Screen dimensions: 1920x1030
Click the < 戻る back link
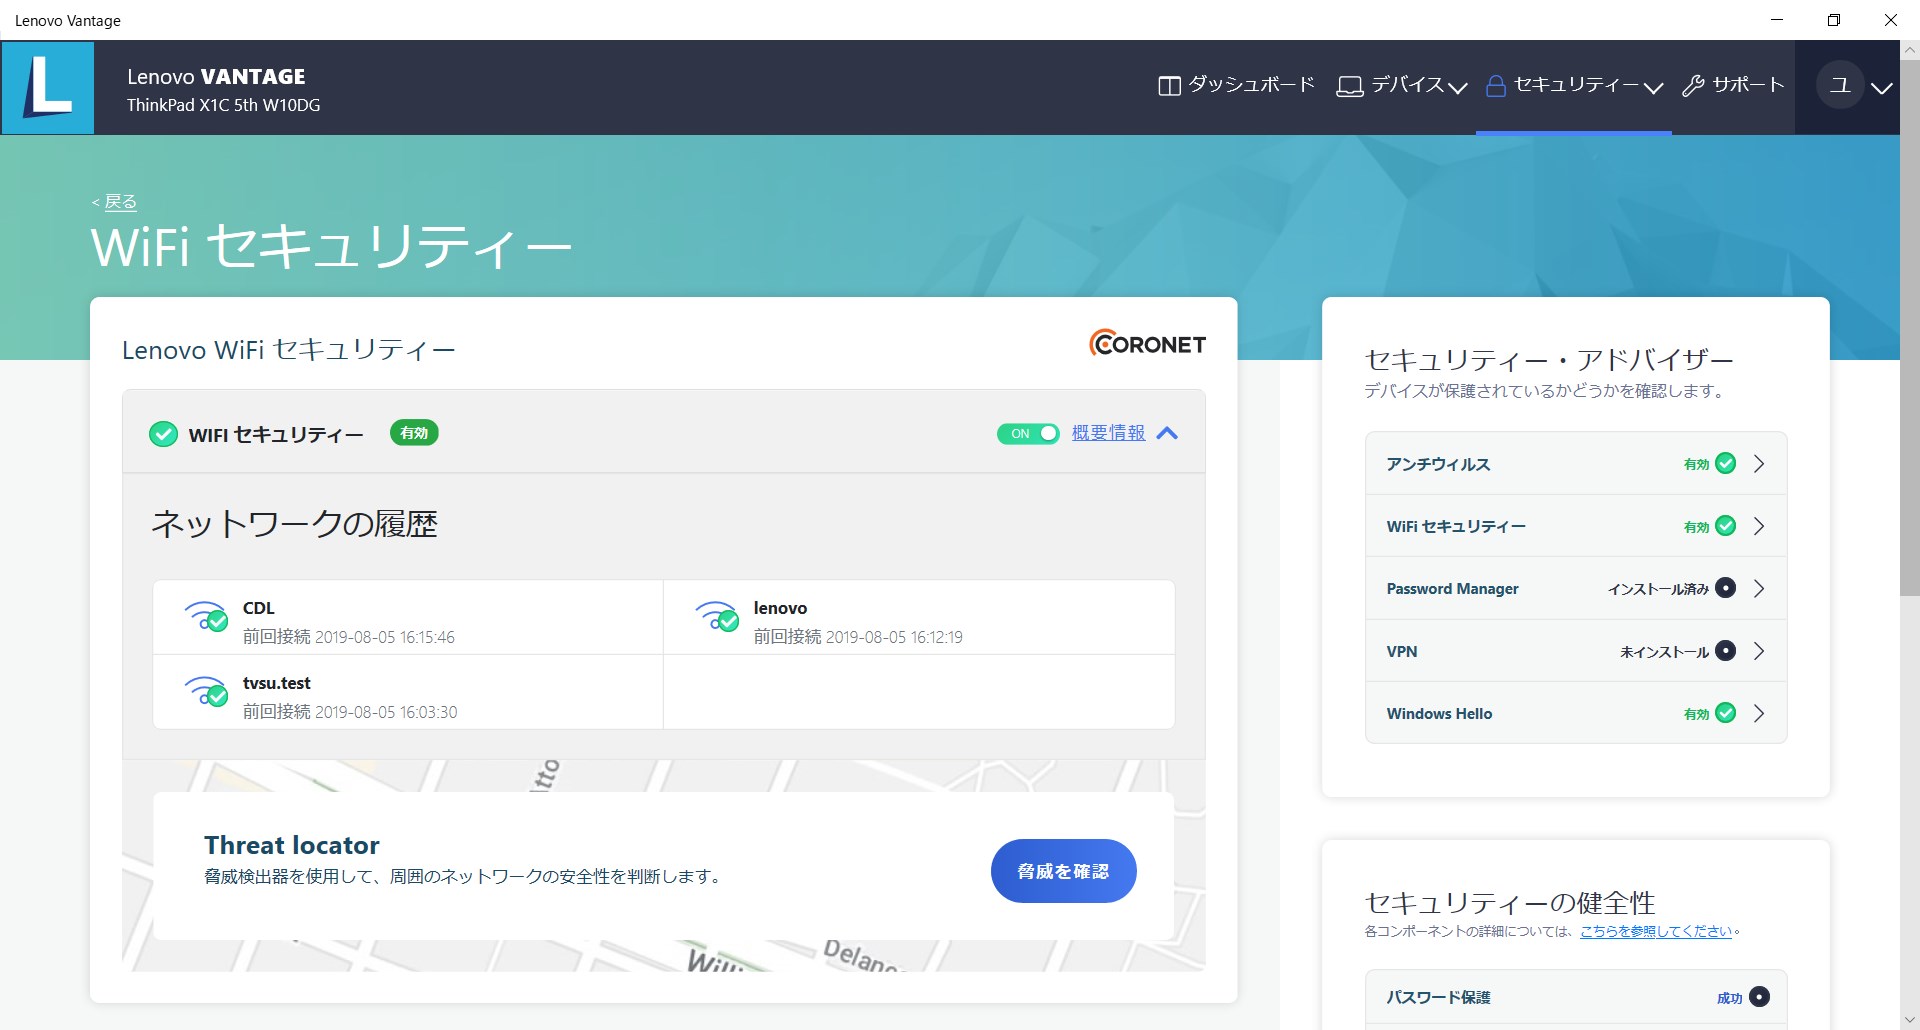113,201
